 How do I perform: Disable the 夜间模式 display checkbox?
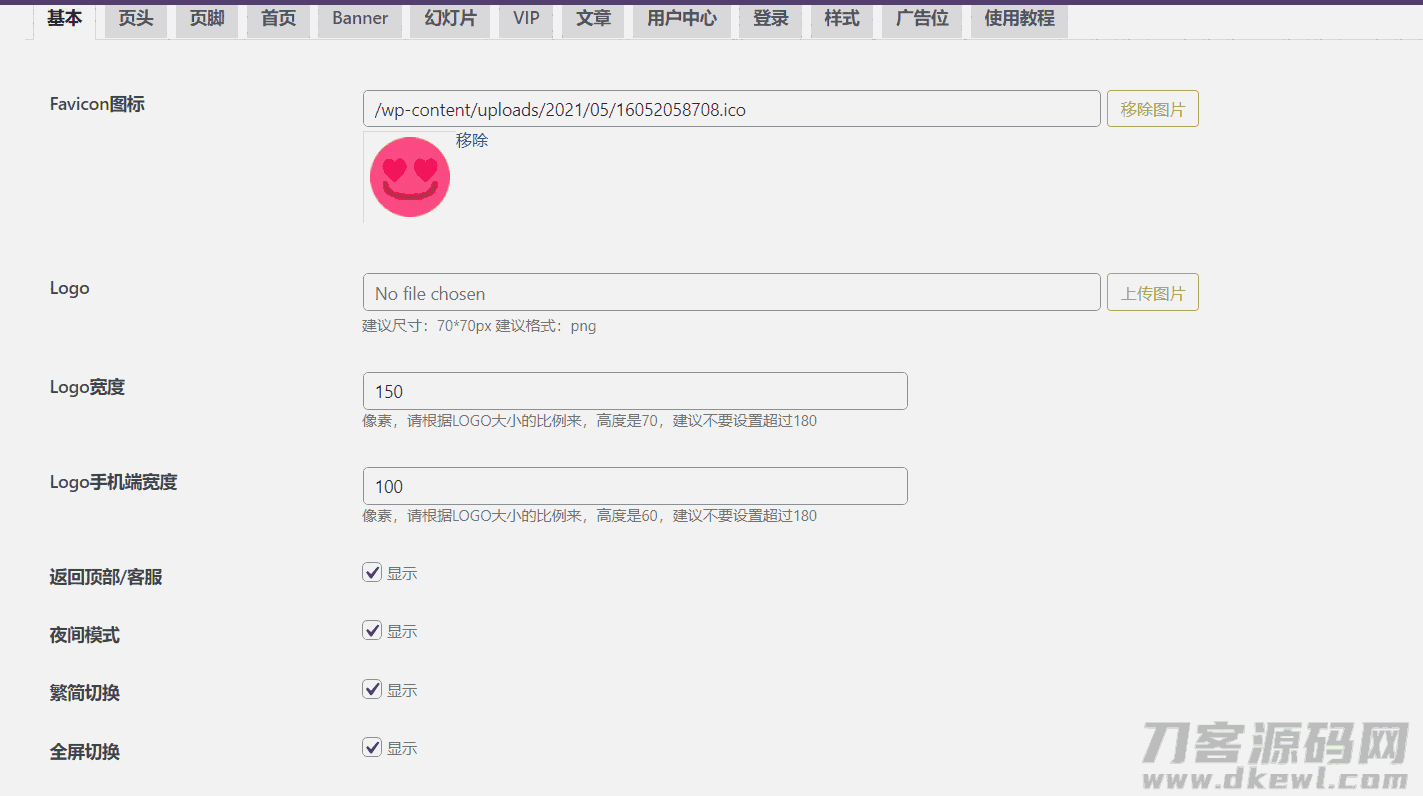[x=372, y=630]
